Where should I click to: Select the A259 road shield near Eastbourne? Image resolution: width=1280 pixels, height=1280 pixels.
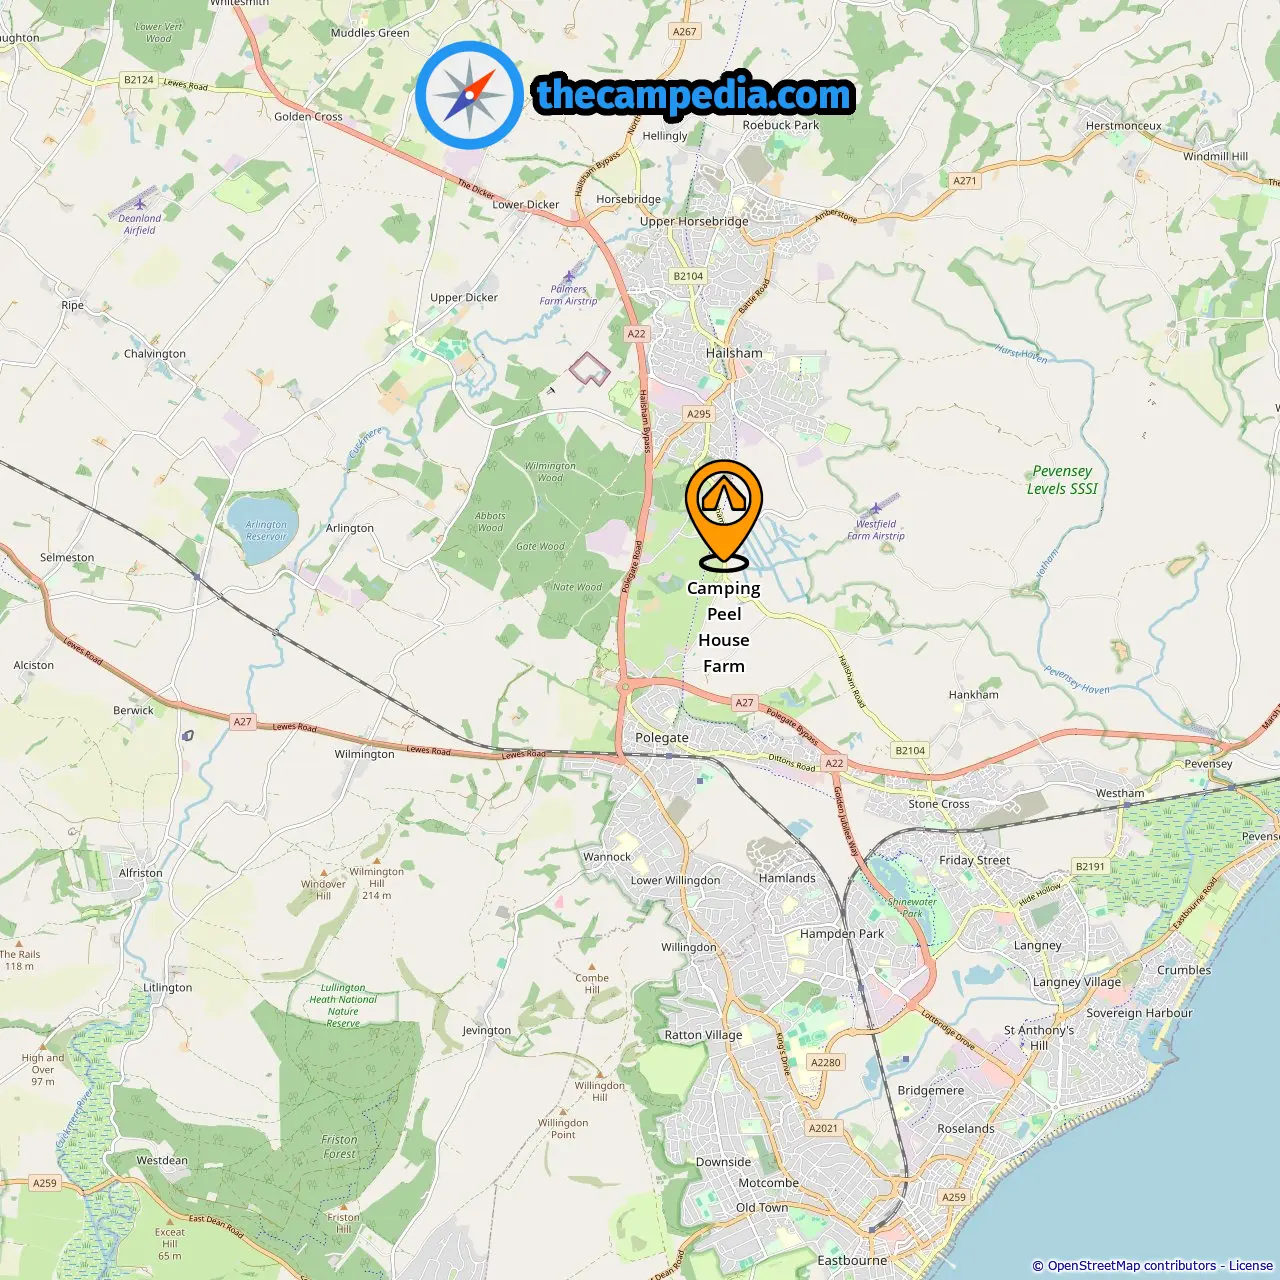(x=954, y=1197)
